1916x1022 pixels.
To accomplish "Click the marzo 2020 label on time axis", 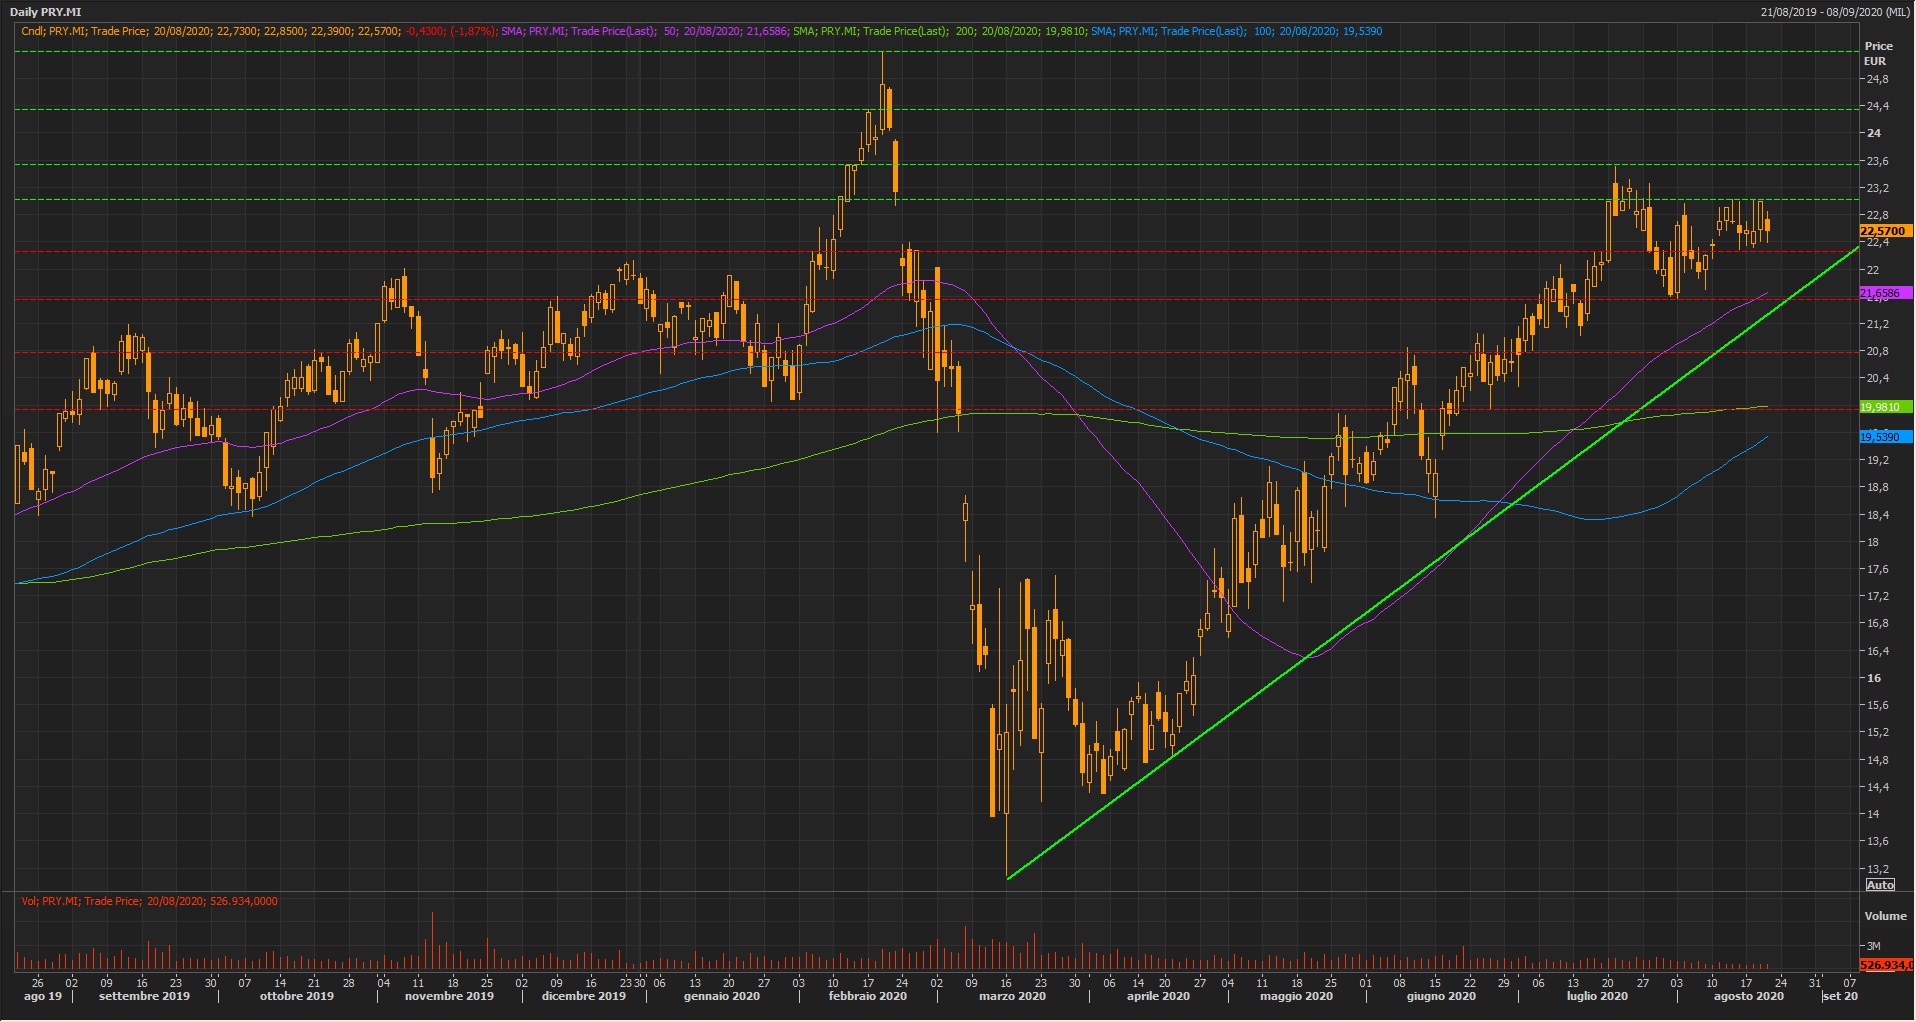I will 1012,996.
